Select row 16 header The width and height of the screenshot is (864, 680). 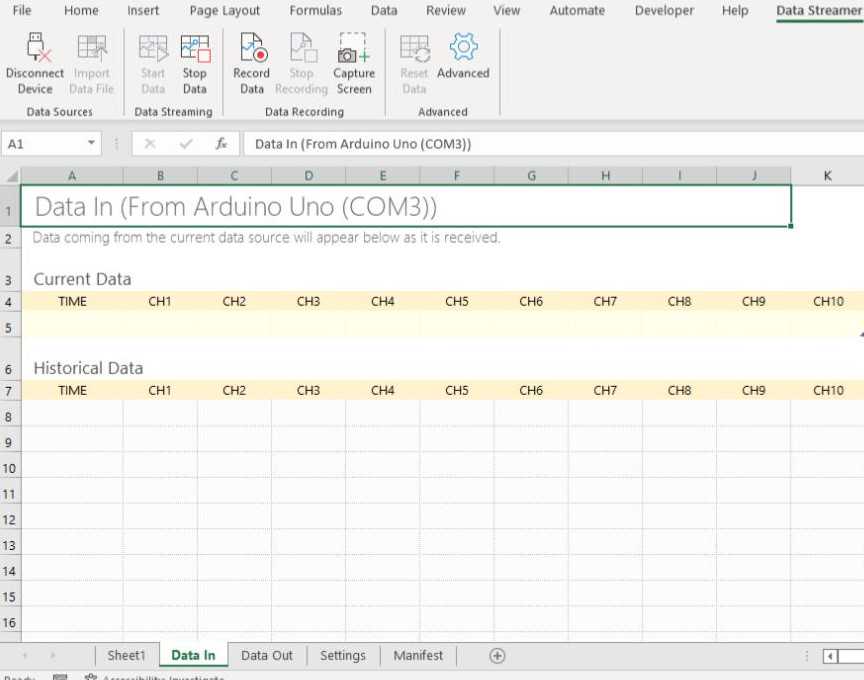(9, 623)
